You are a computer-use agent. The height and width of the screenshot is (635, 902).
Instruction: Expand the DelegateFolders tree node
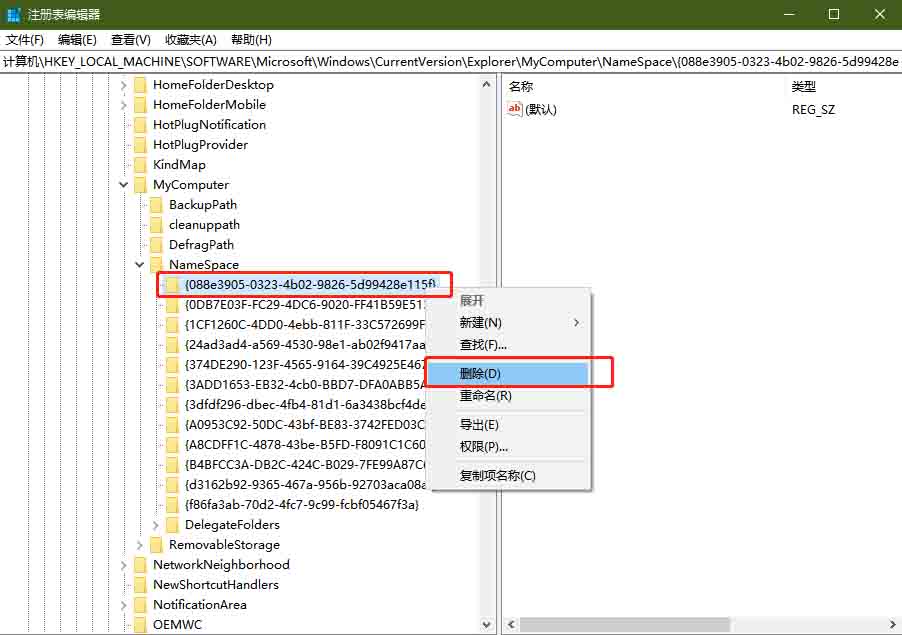(x=156, y=525)
